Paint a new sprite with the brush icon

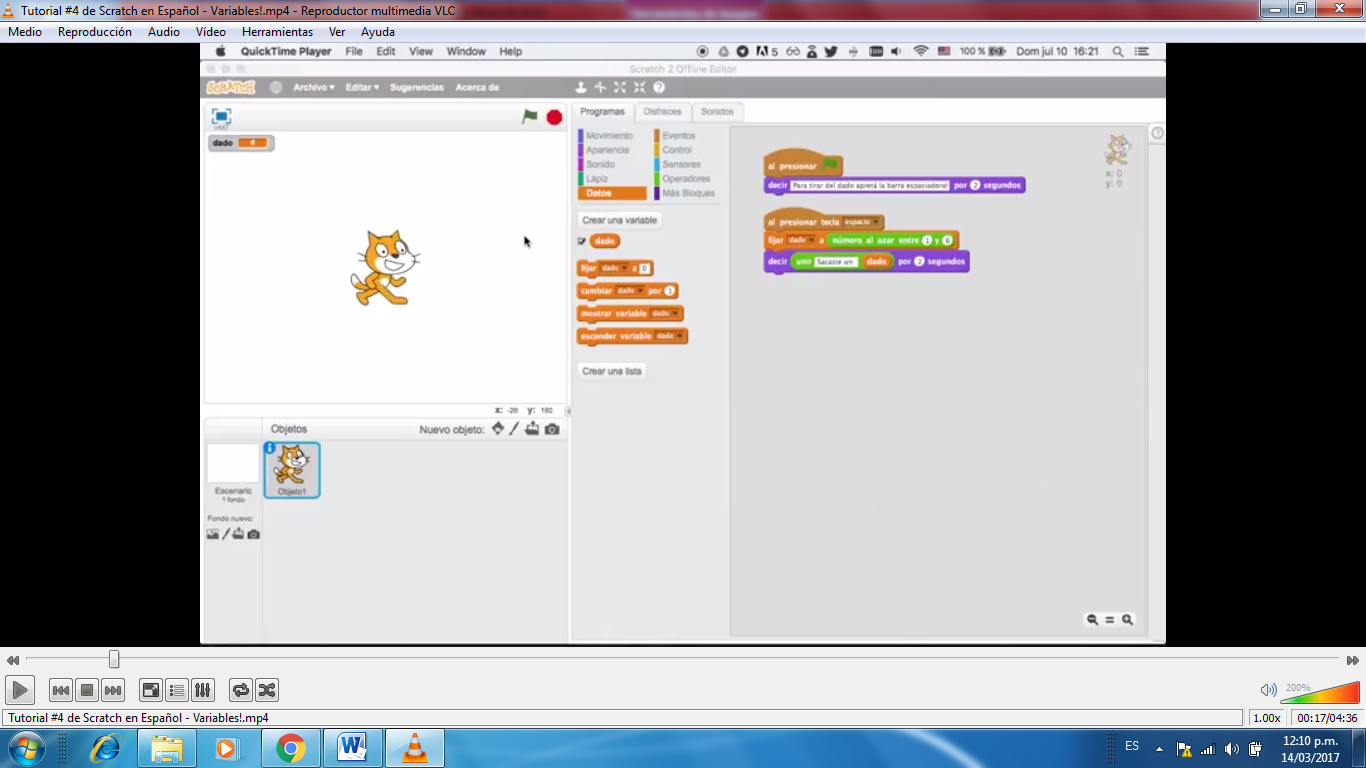pyautogui.click(x=514, y=428)
